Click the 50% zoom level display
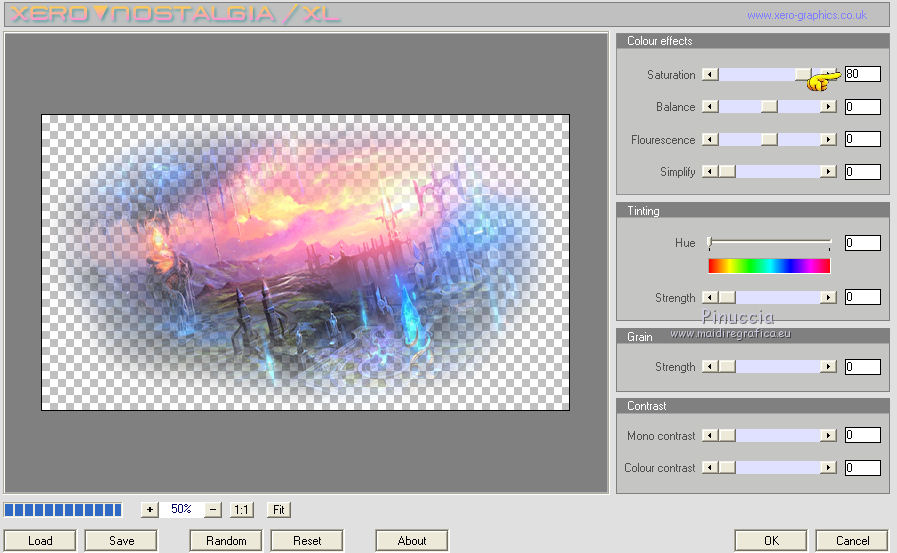The height and width of the screenshot is (553, 897). [181, 509]
